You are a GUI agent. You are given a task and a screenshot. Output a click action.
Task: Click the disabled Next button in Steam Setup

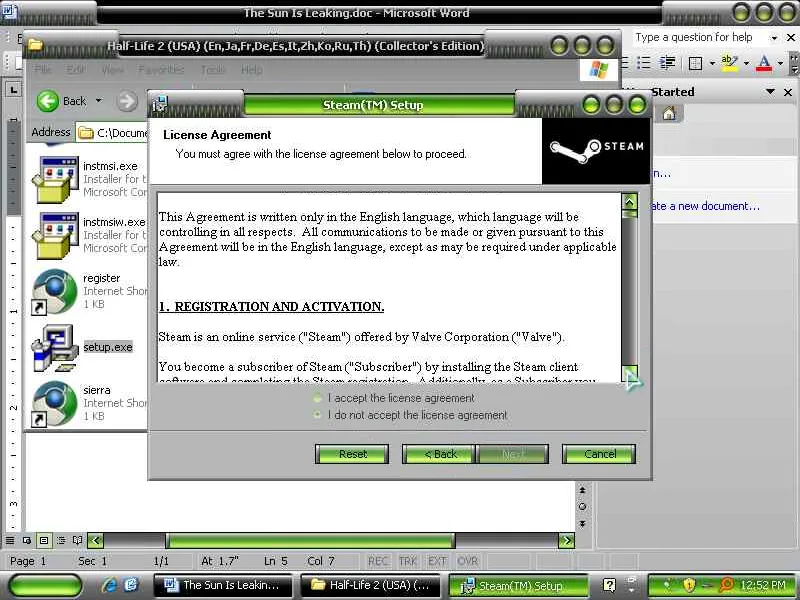pos(513,454)
